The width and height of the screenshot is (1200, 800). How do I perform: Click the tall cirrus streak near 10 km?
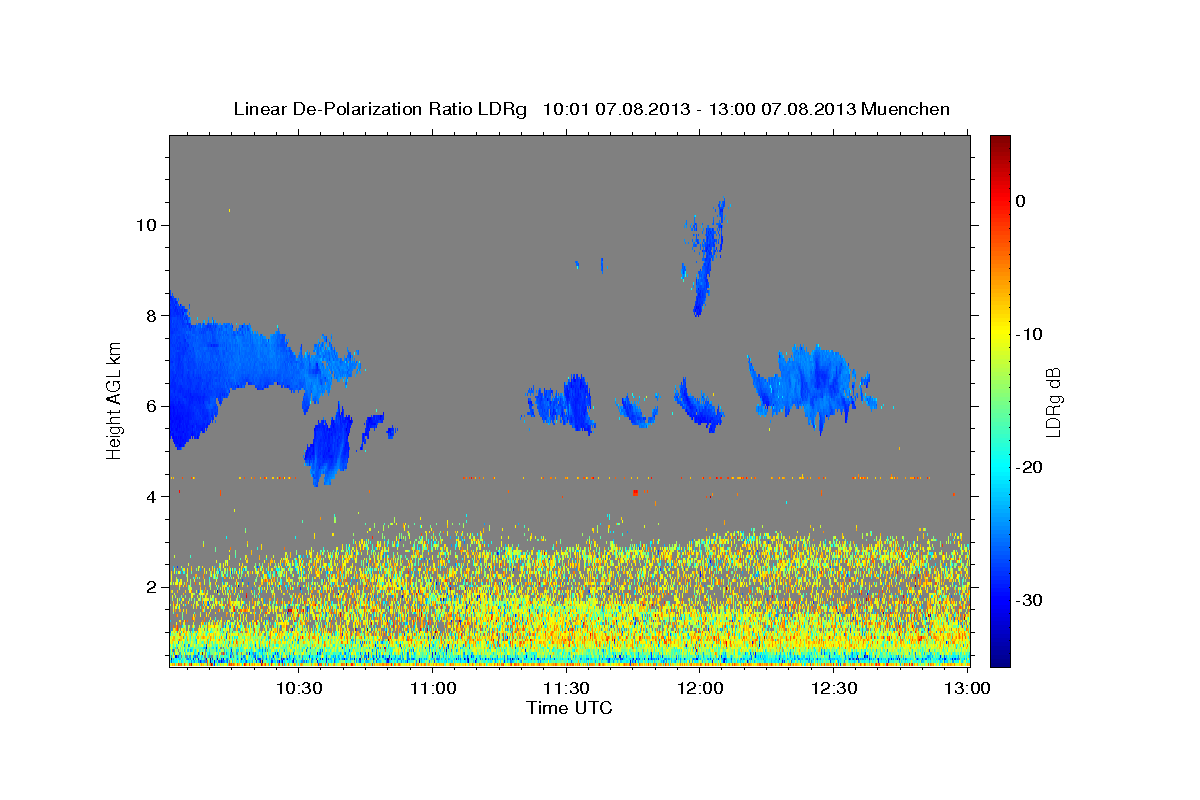707,258
